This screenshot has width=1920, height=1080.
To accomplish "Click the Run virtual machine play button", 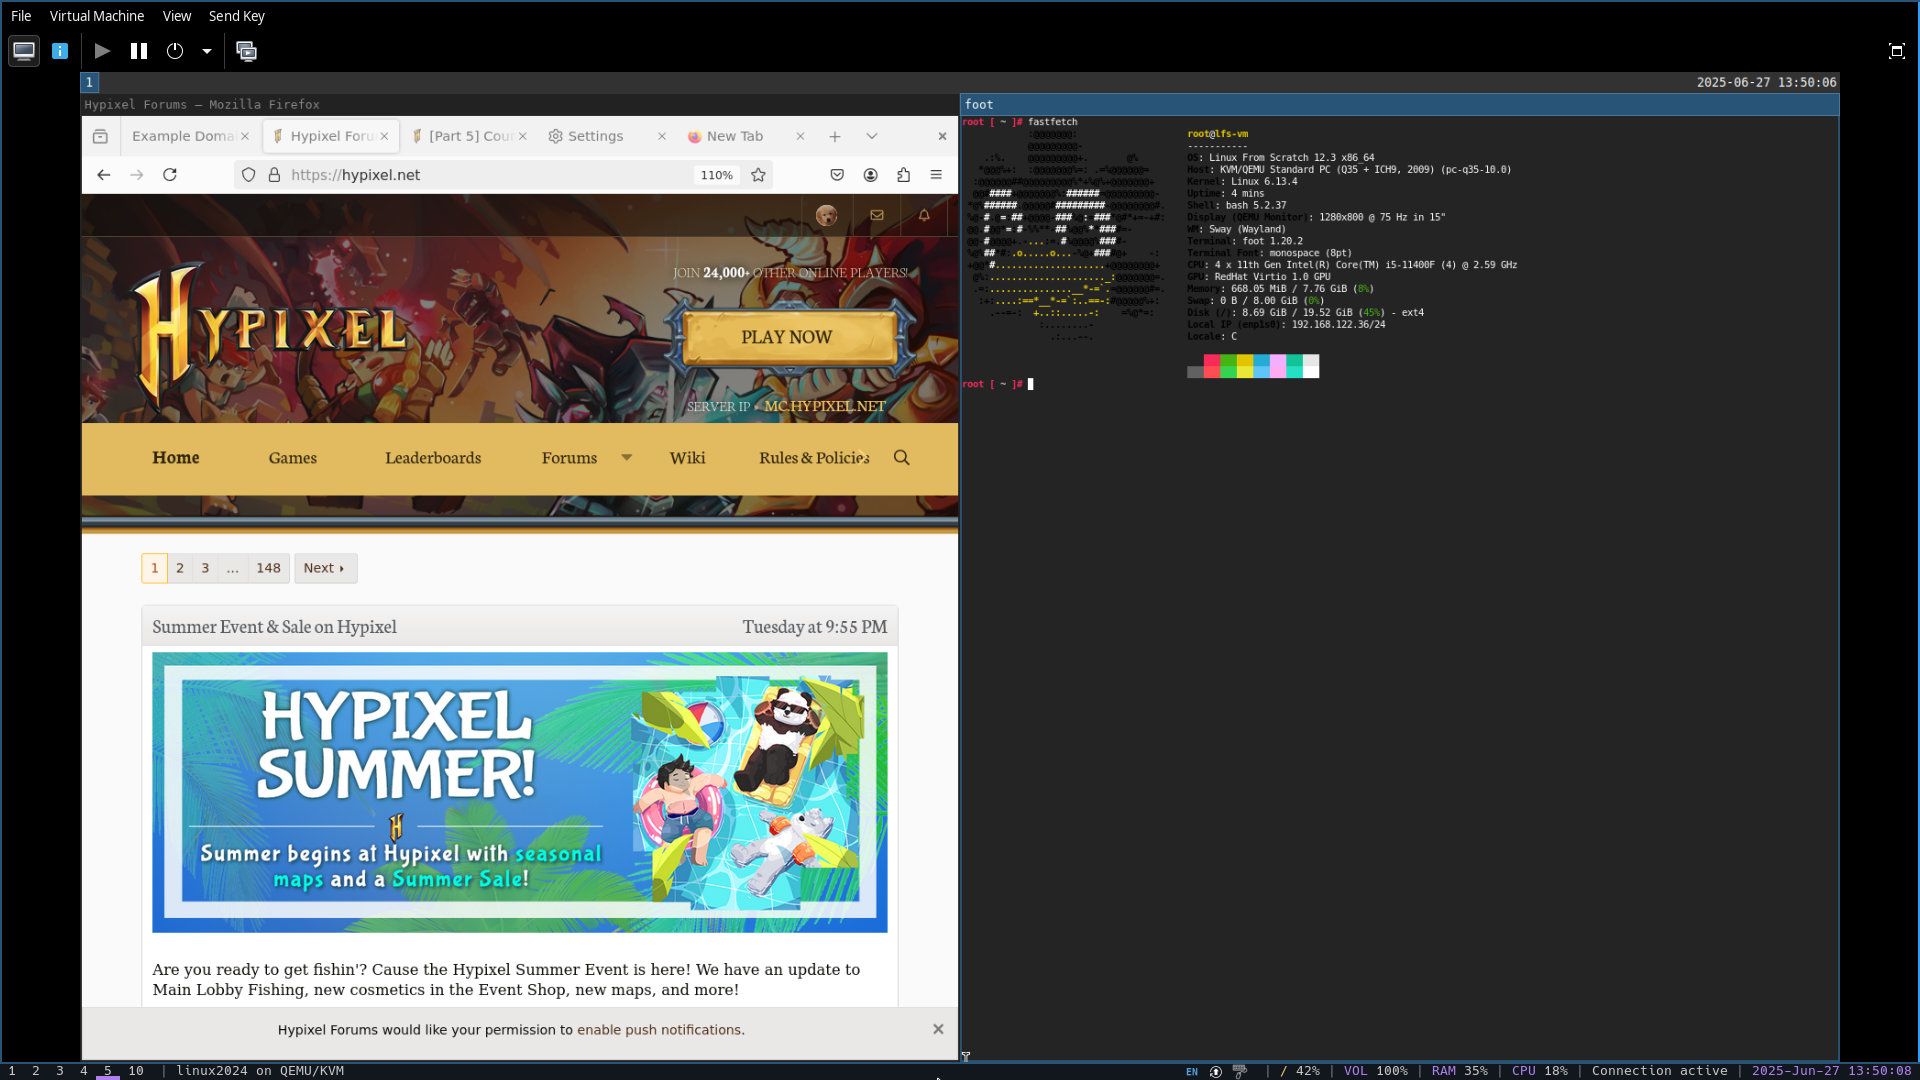I will (x=102, y=51).
